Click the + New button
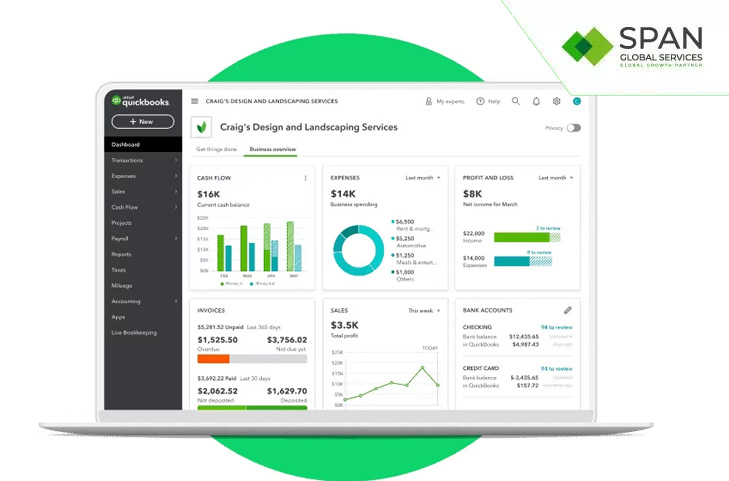The width and height of the screenshot is (729, 481). (143, 122)
